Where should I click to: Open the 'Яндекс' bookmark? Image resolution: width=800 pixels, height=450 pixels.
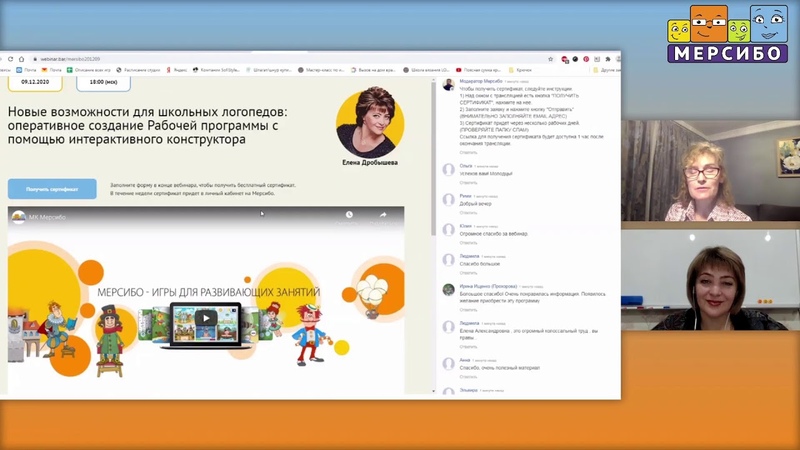tap(177, 70)
